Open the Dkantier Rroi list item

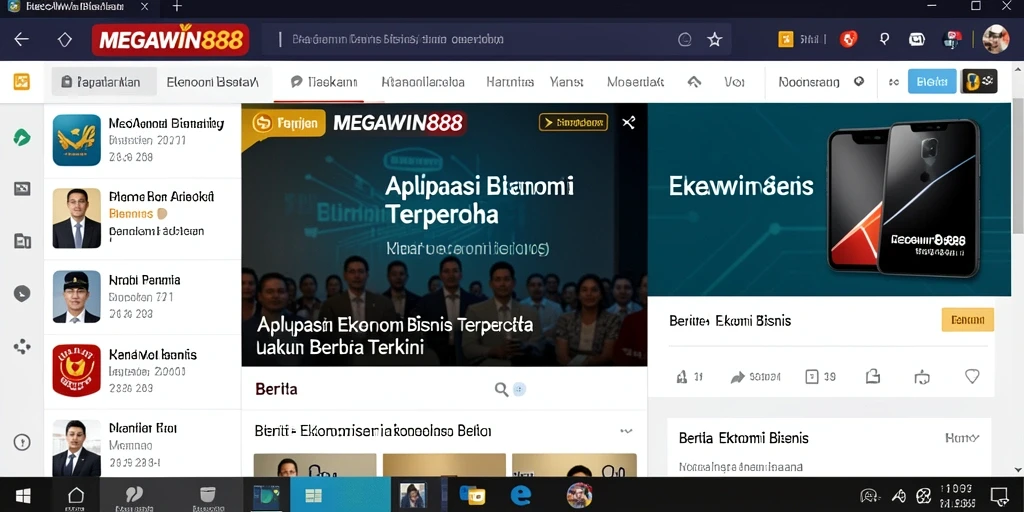point(142,445)
